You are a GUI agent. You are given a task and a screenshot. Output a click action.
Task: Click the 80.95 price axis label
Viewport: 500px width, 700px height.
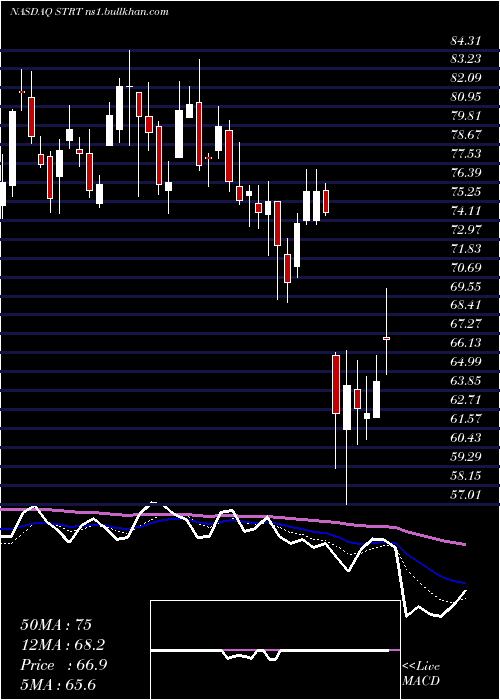pos(466,97)
